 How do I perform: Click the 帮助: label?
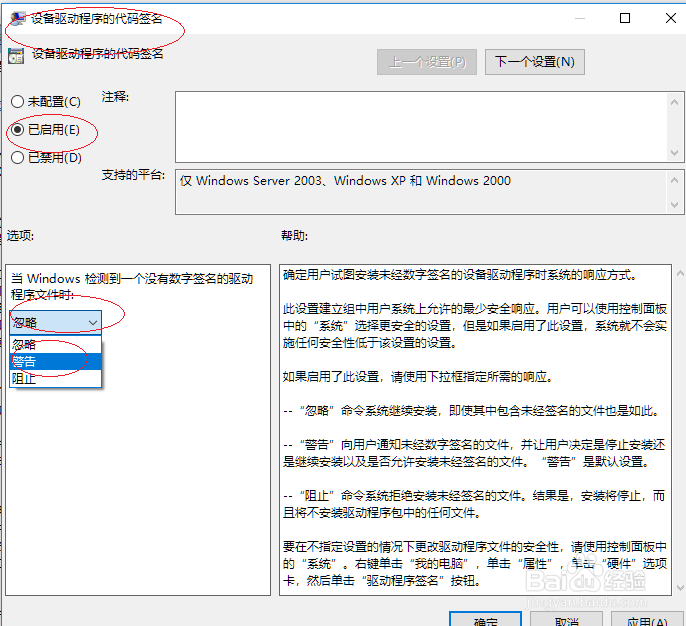click(294, 236)
